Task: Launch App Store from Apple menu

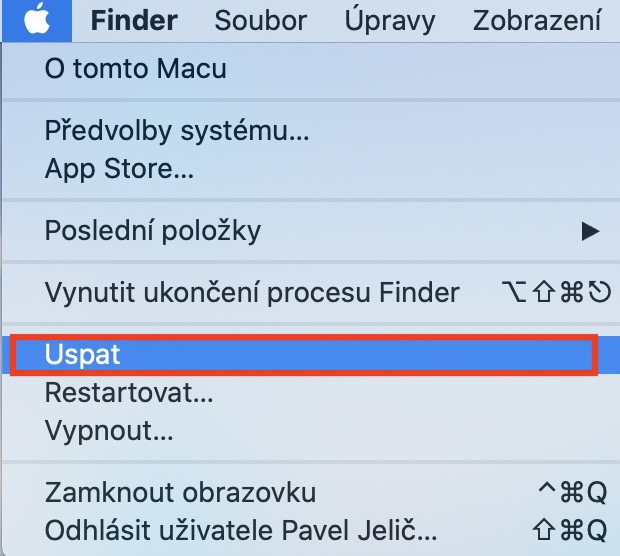Action: point(119,168)
